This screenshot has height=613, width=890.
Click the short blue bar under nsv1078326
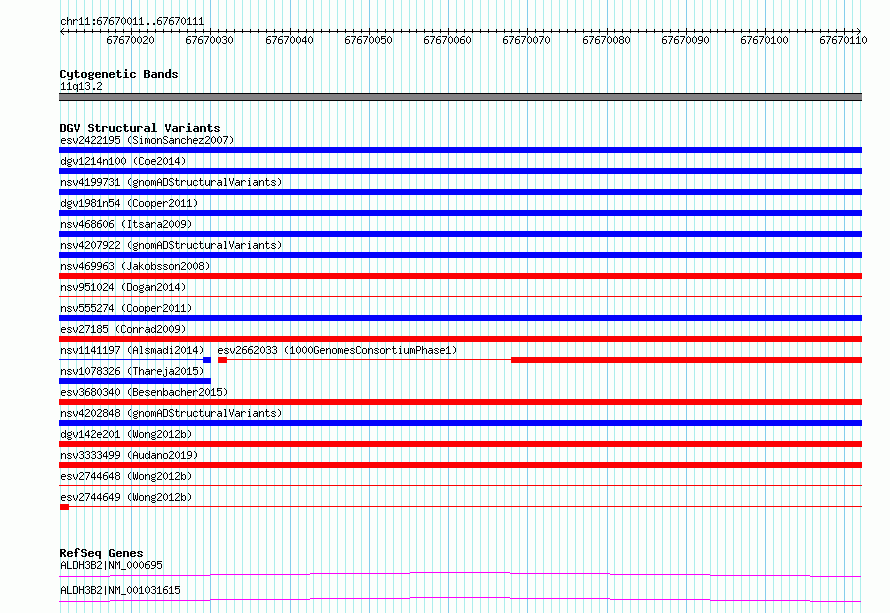pos(135,381)
